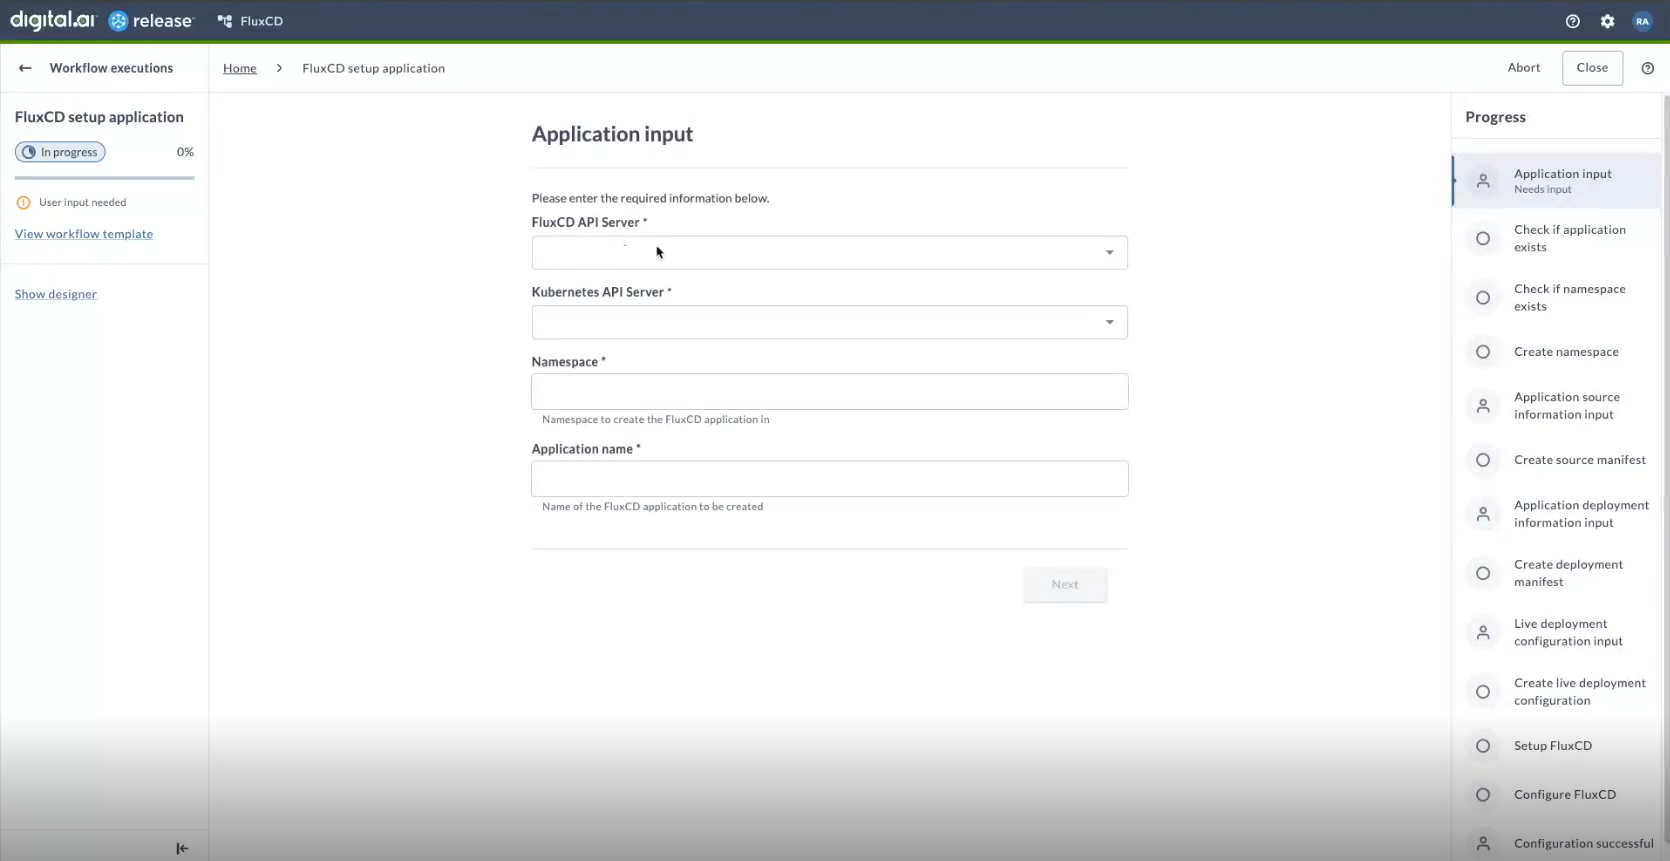
Task: Click the Close button
Action: tap(1592, 68)
